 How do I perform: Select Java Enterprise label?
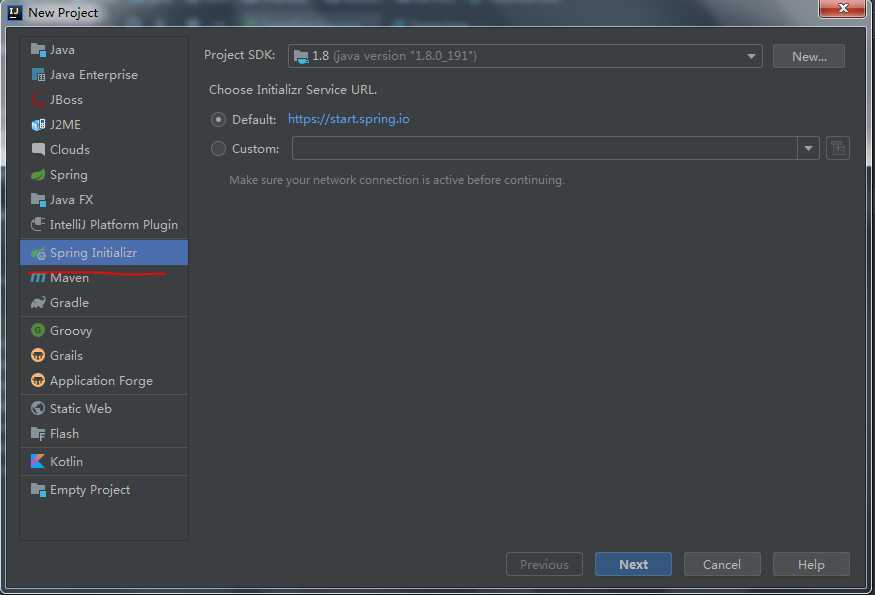tap(94, 75)
